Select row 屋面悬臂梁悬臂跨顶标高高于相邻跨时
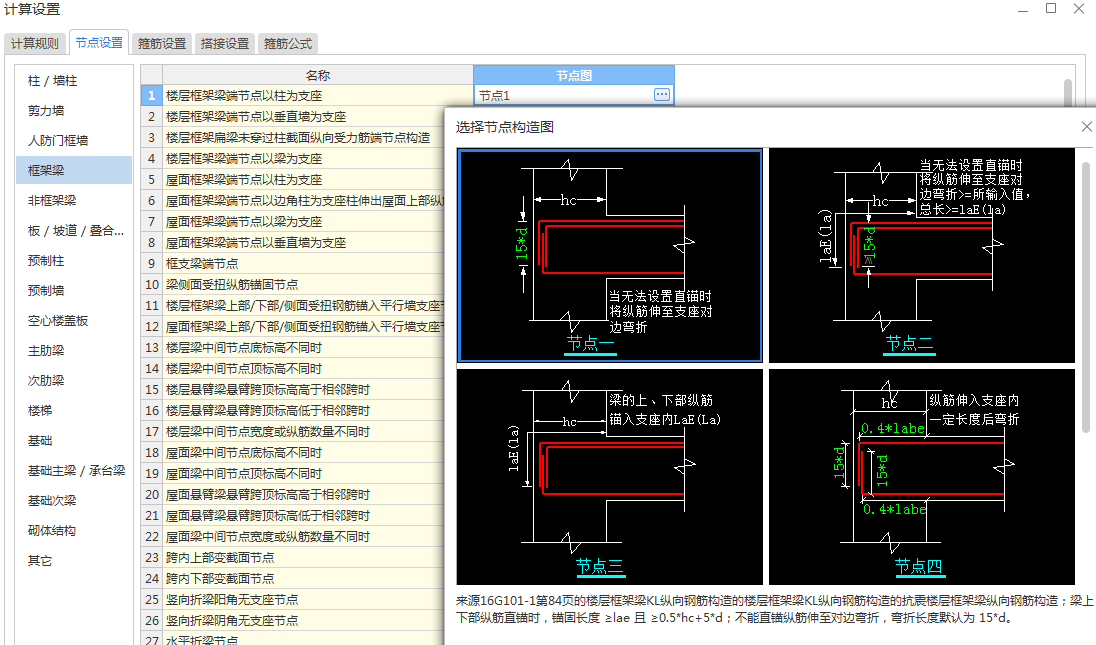This screenshot has height=645, width=1096. tap(303, 494)
